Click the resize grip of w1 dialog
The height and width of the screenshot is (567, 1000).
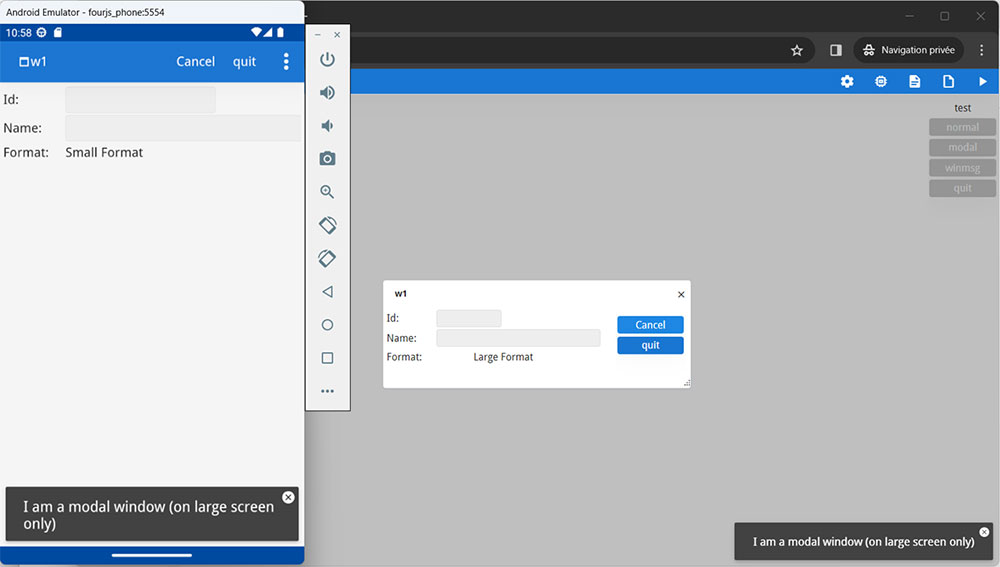687,383
